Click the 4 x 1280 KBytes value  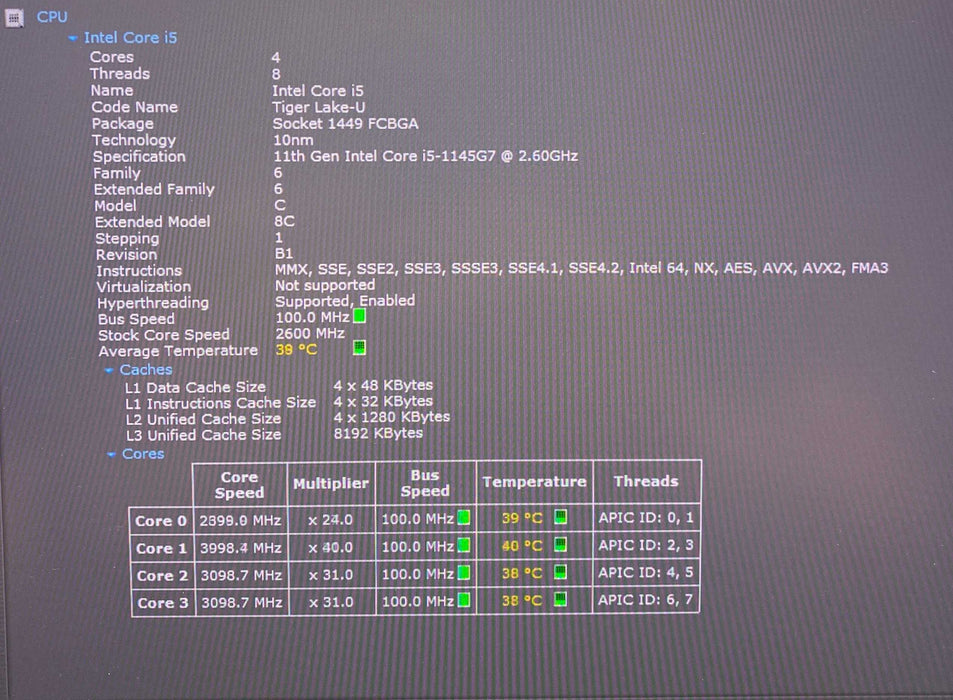coord(392,417)
